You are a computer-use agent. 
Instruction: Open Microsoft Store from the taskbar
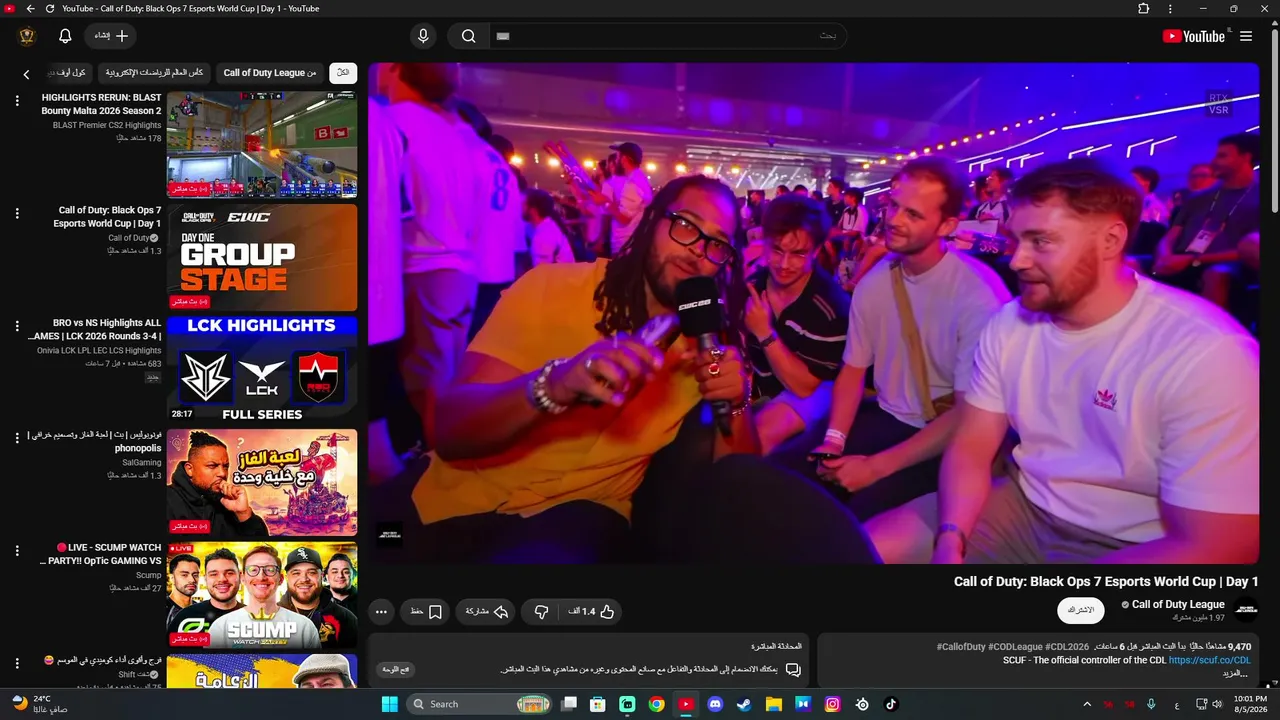(x=597, y=704)
